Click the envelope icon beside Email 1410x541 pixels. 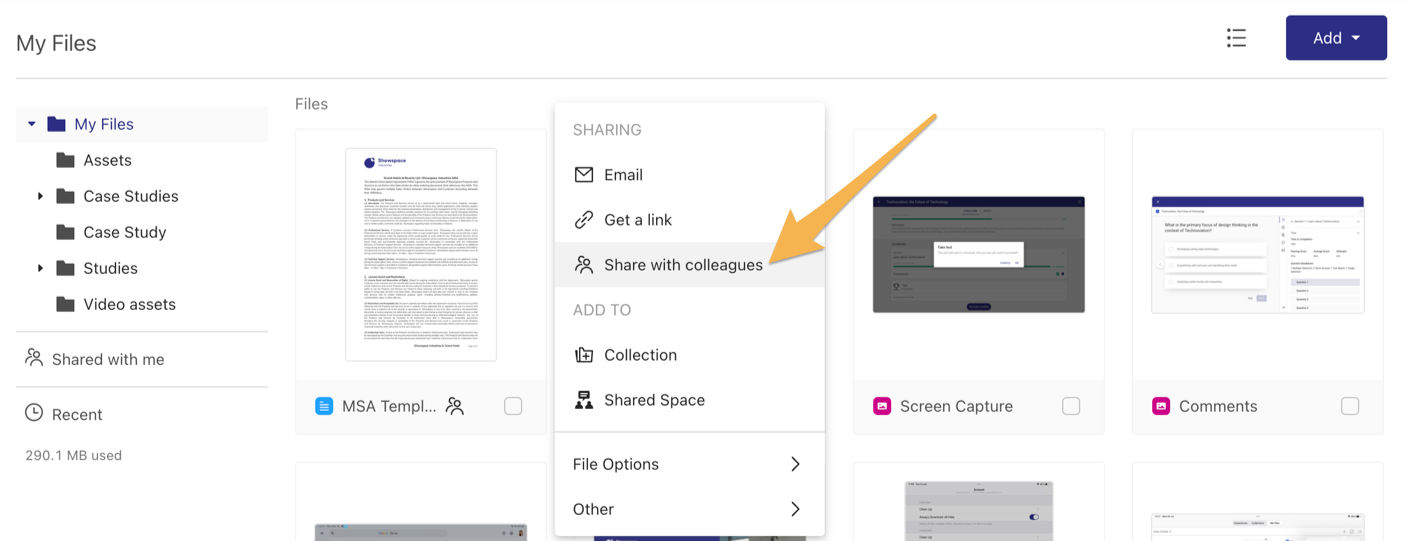[x=584, y=175]
